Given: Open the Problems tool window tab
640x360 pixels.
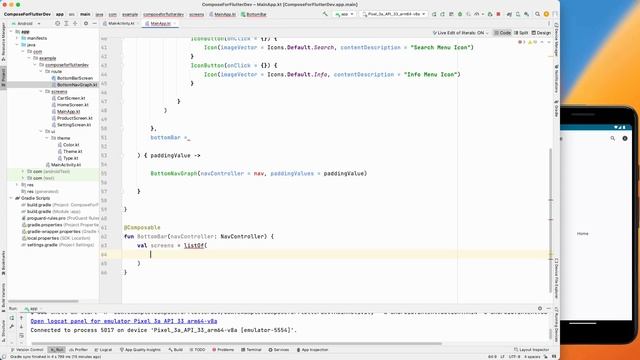Looking at the screenshot, I should click(x=223, y=350).
